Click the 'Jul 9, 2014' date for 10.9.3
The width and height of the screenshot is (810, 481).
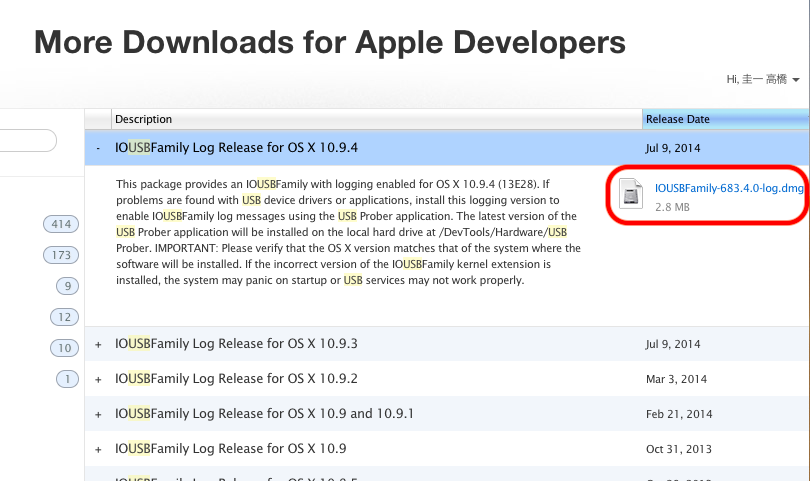coord(673,344)
